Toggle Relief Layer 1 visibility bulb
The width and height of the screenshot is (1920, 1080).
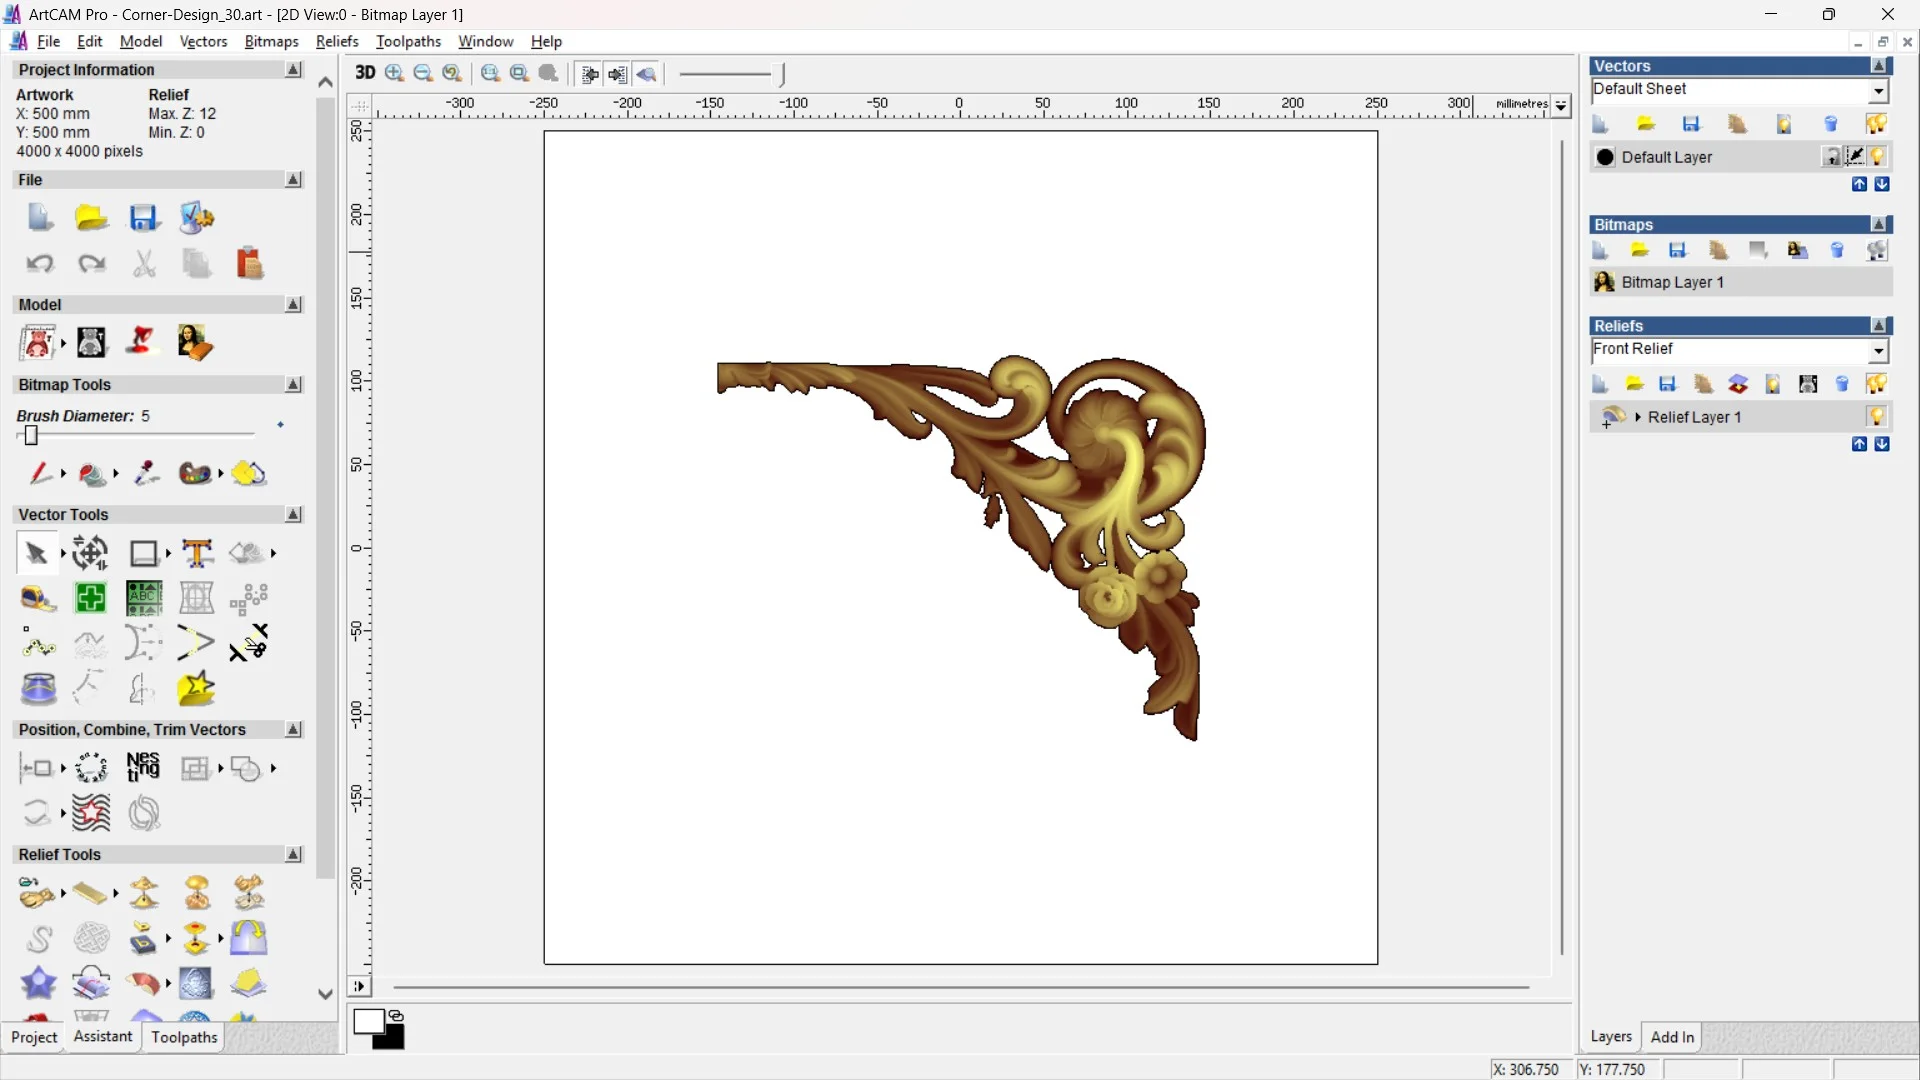[x=1877, y=417]
